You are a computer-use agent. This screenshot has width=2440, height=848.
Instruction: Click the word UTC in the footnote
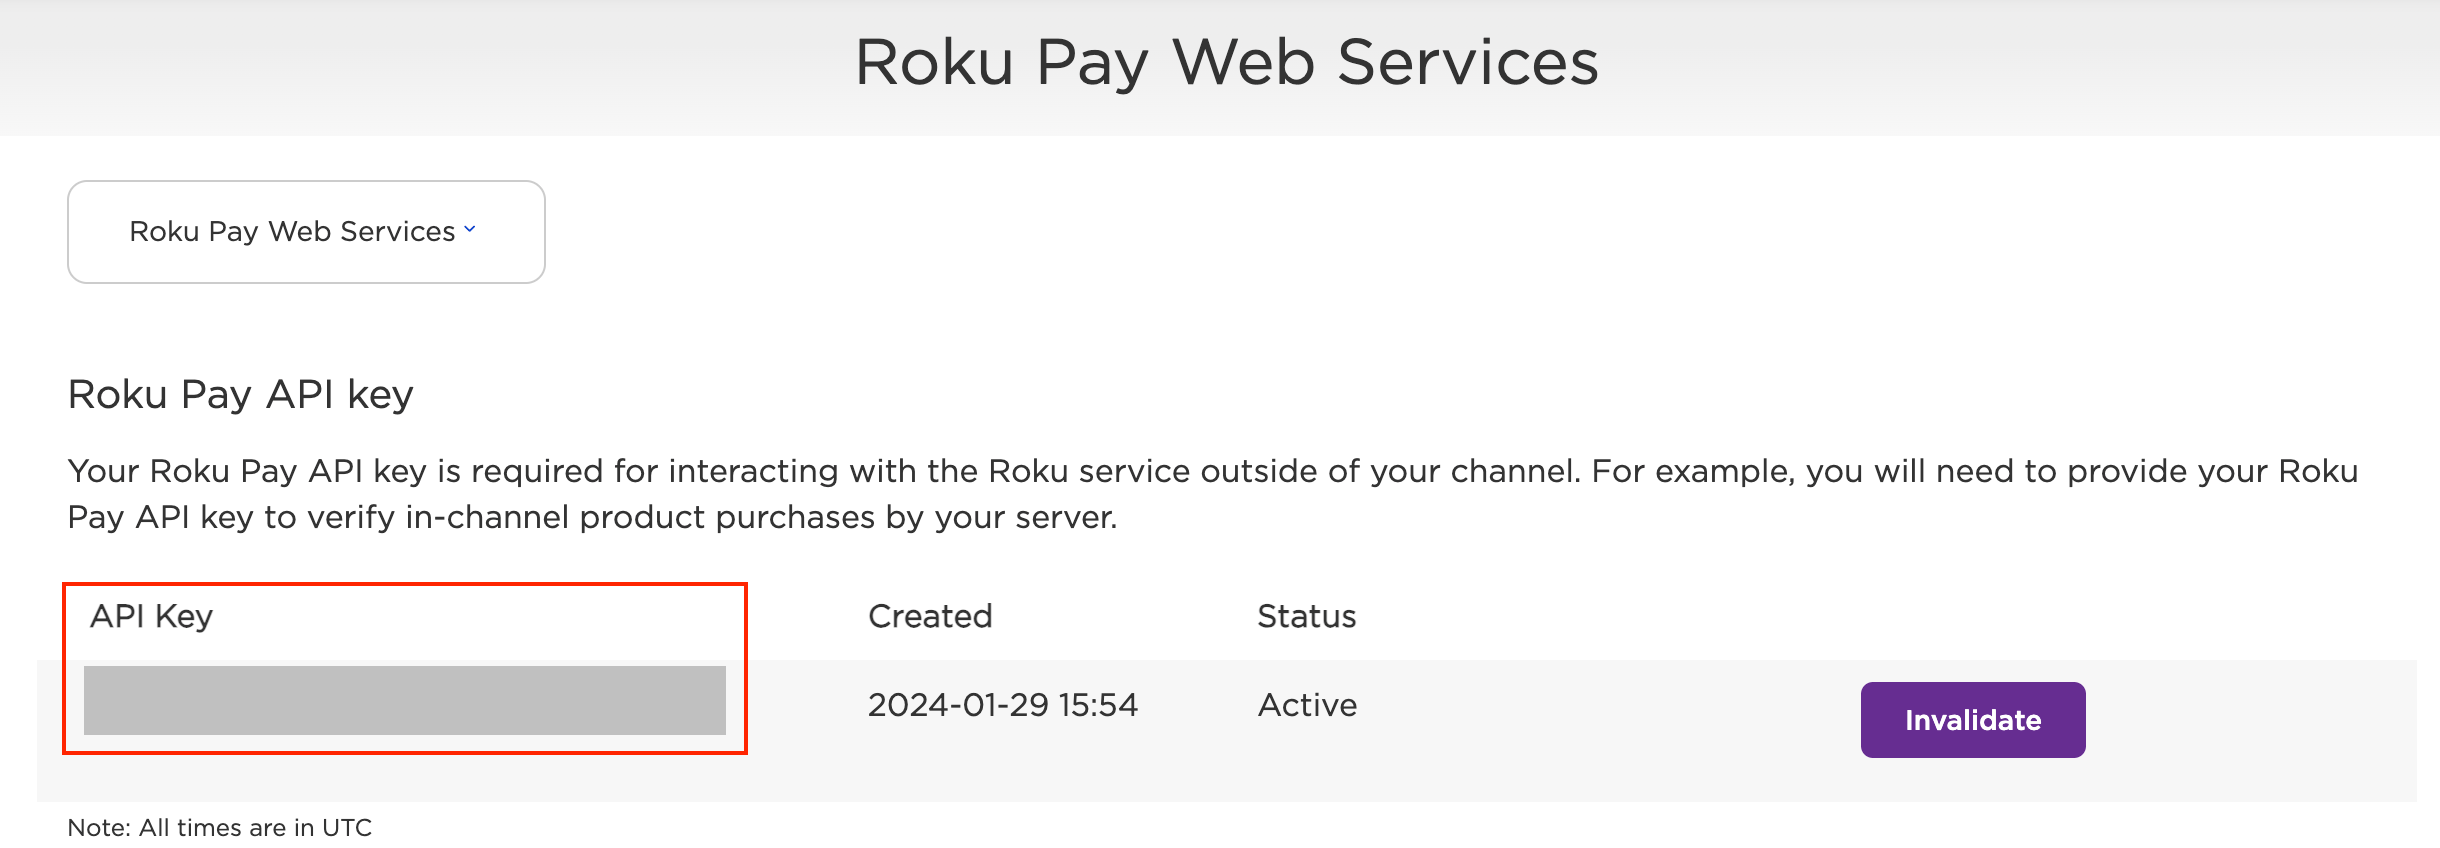347,828
